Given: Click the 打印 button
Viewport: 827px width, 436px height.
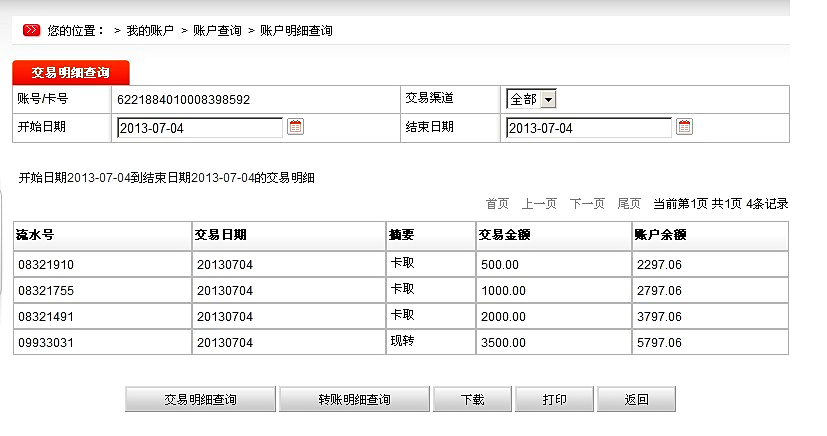Looking at the screenshot, I should 554,399.
